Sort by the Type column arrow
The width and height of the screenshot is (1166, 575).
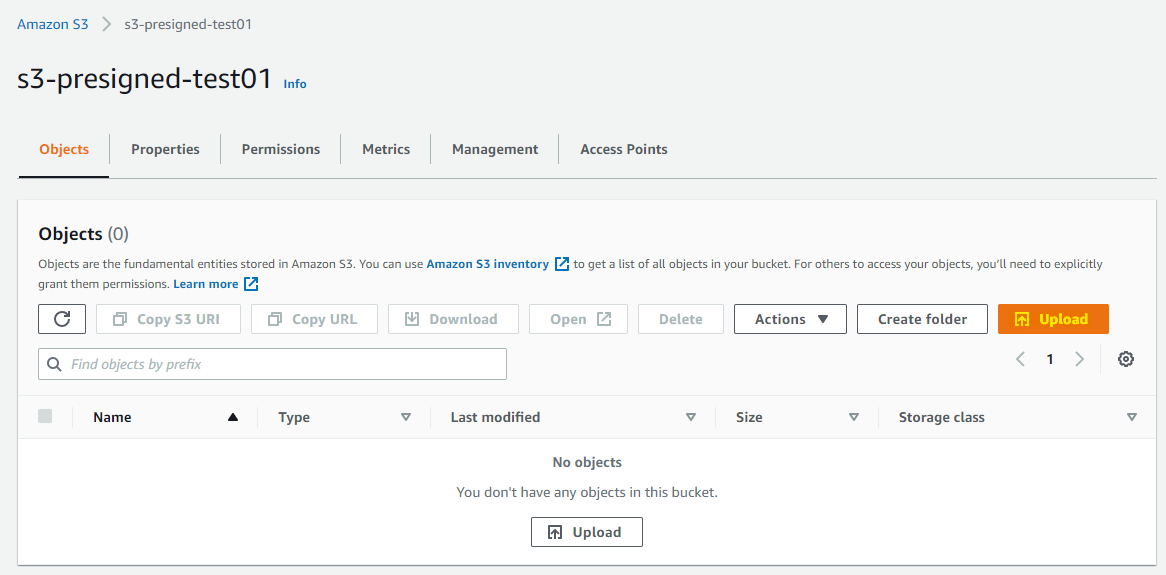point(406,417)
